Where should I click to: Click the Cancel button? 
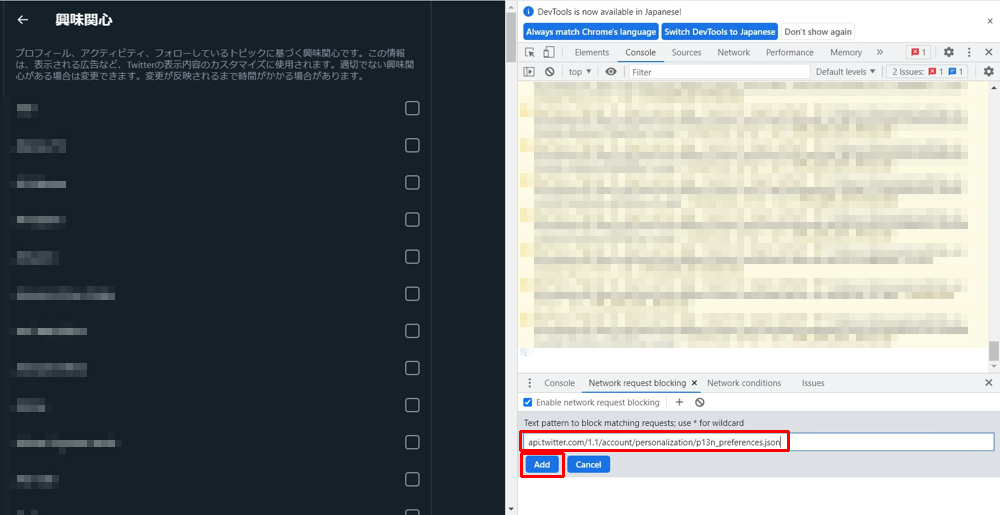click(589, 465)
